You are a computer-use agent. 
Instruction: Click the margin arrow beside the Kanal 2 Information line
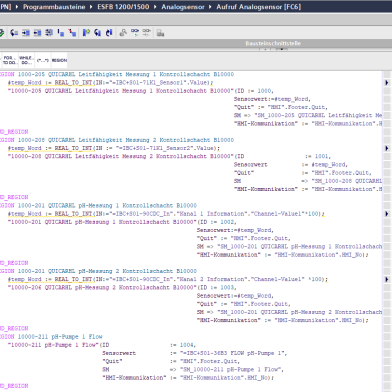click(x=387, y=279)
